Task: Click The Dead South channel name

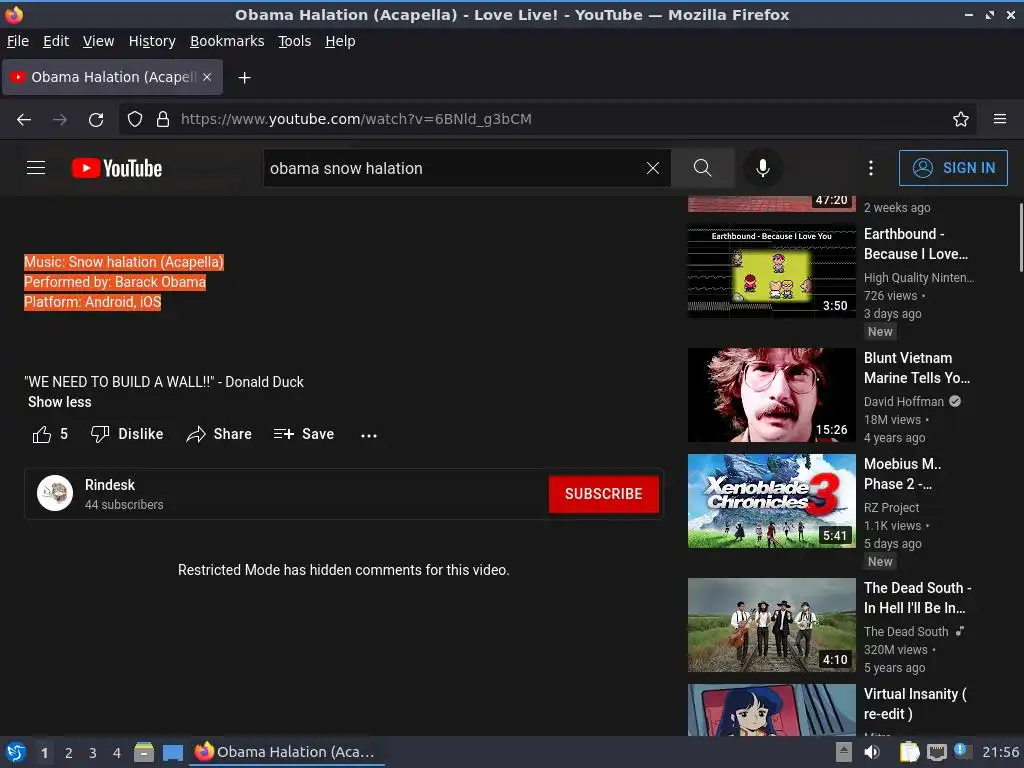Action: coord(906,632)
